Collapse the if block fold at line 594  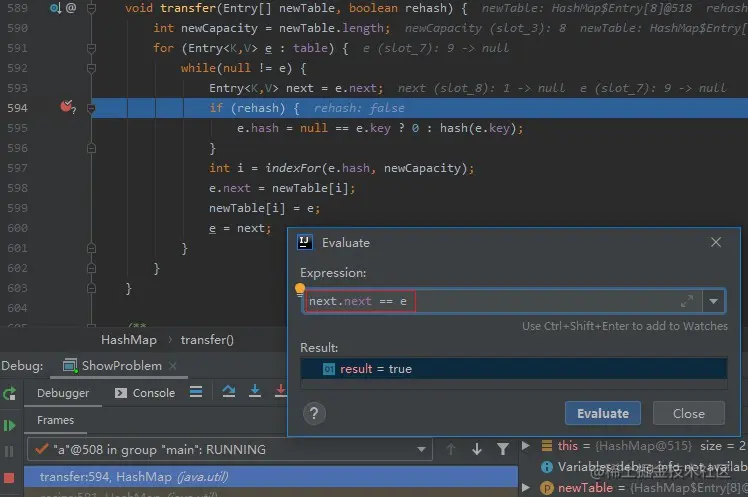pyautogui.click(x=92, y=108)
